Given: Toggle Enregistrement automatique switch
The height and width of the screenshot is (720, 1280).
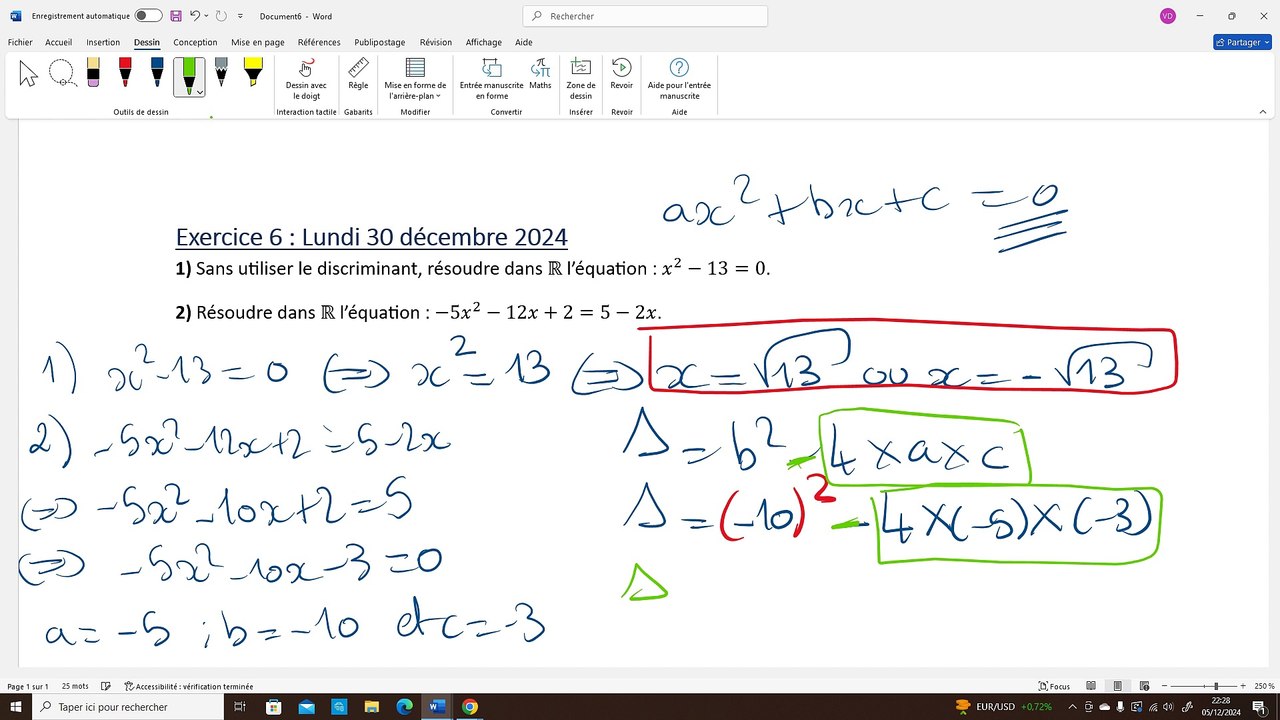Looking at the screenshot, I should [x=148, y=16].
